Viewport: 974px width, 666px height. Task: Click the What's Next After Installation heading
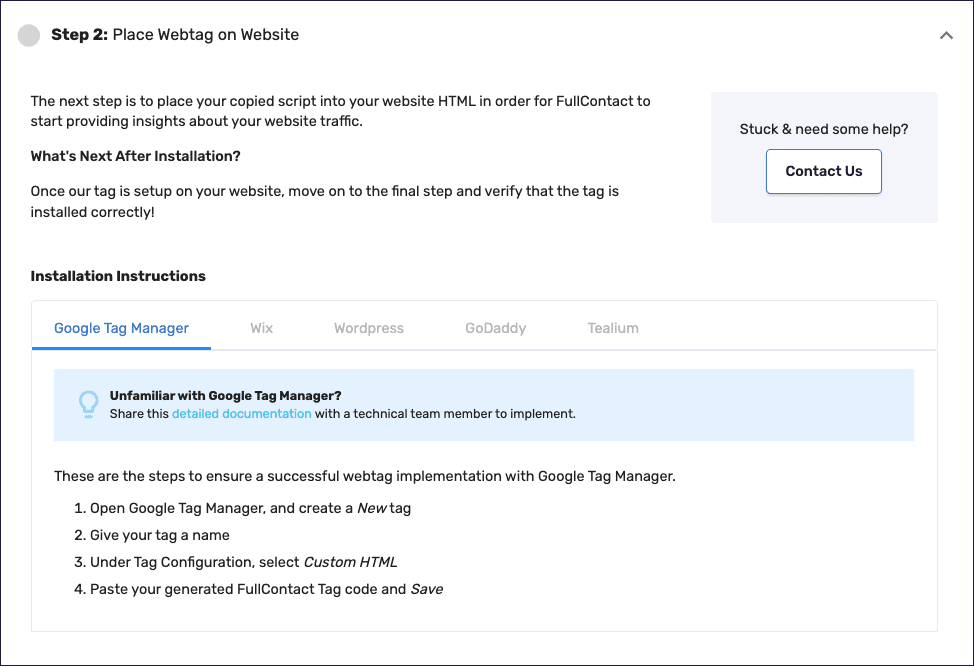point(135,156)
